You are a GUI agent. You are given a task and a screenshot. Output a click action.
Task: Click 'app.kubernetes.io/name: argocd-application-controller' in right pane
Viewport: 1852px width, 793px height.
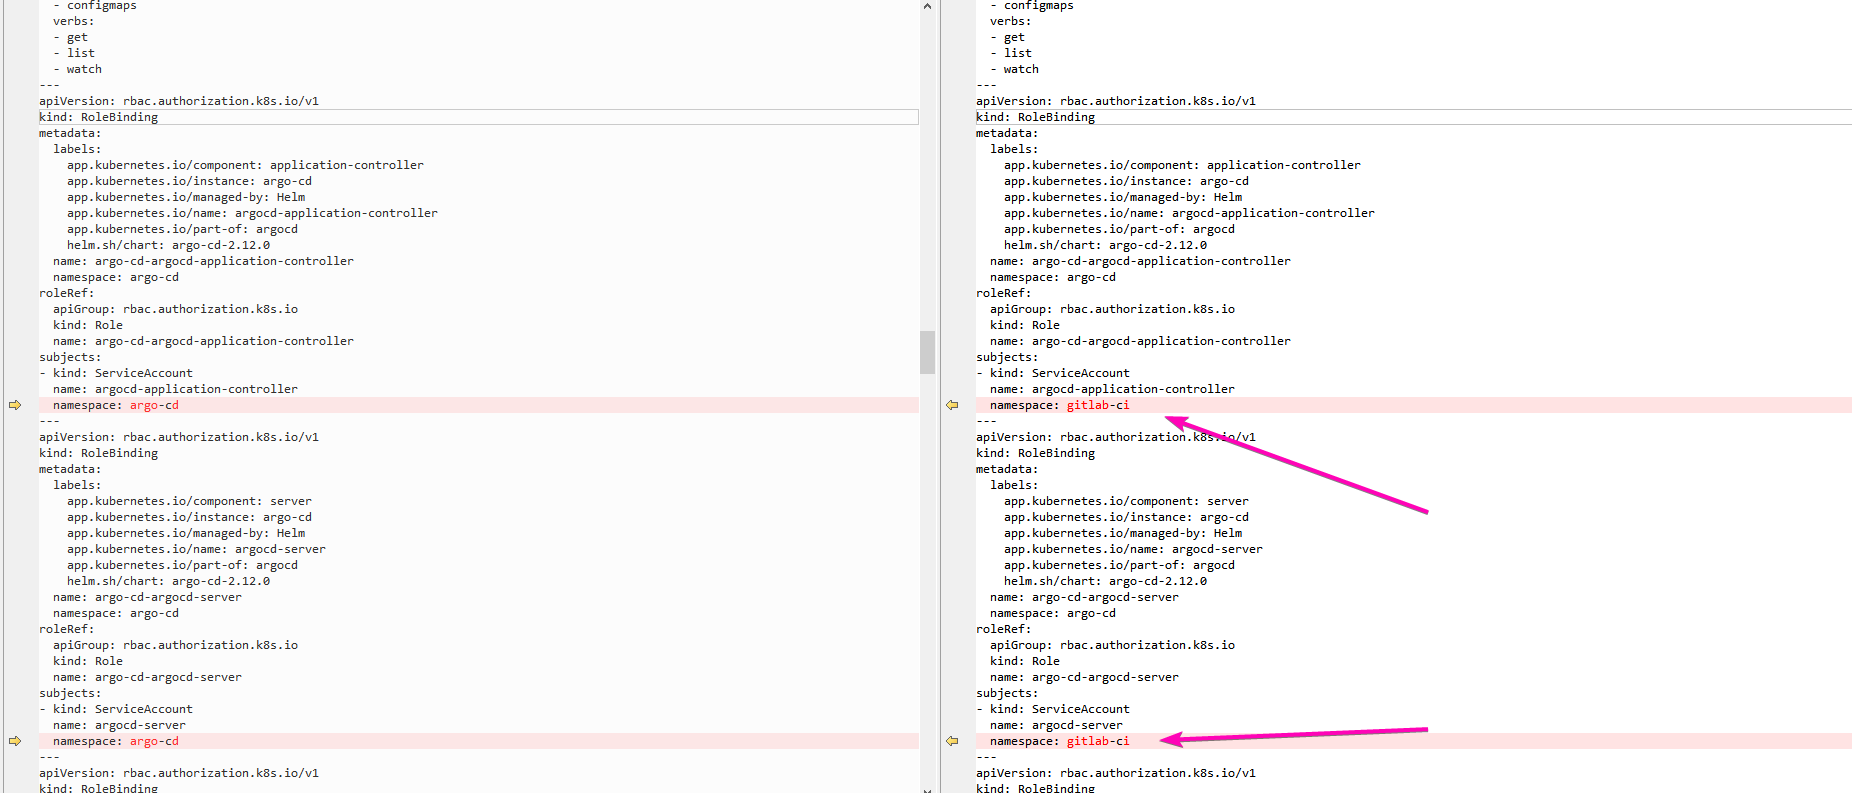click(x=1189, y=213)
